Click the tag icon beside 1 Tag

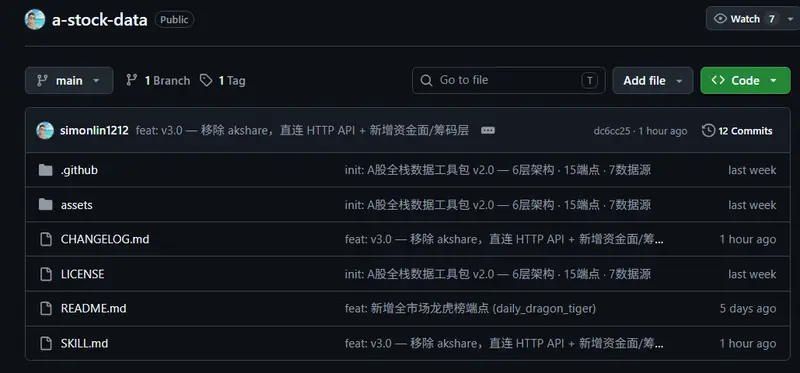click(x=206, y=81)
